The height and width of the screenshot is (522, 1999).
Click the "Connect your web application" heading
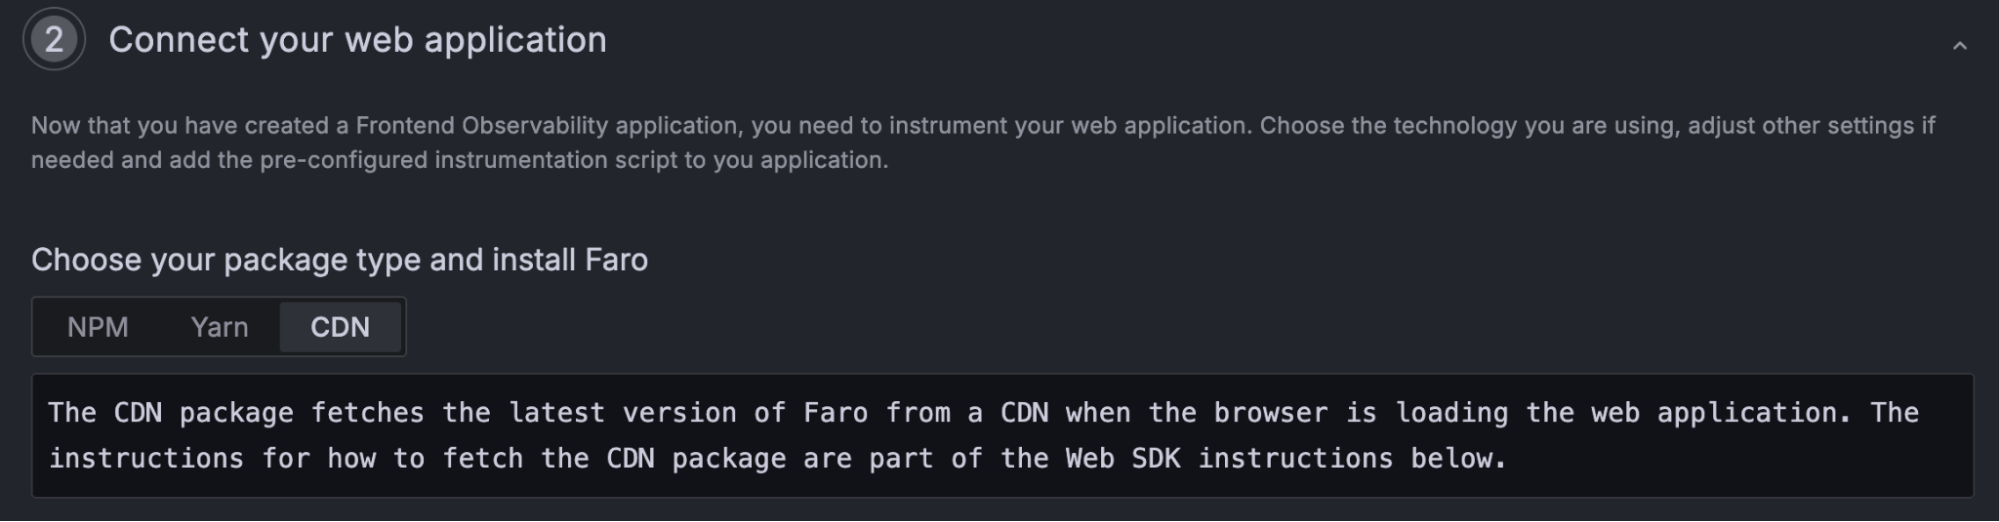[x=357, y=40]
